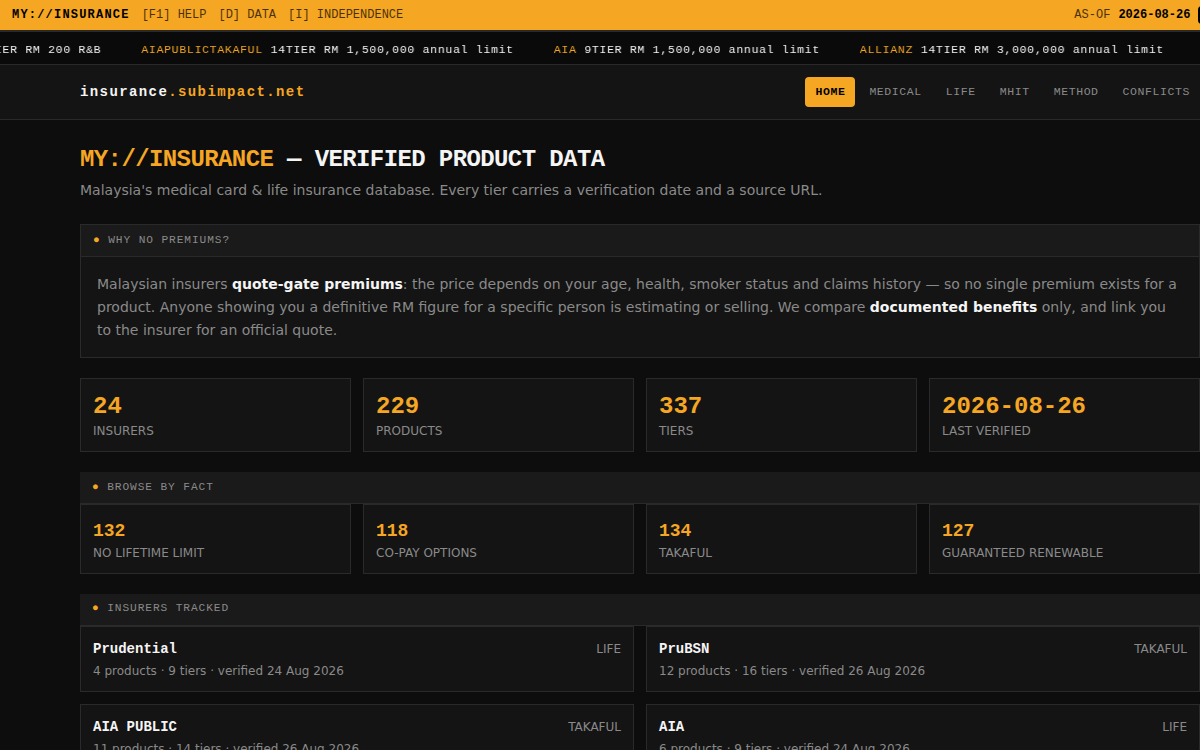Click the 229 PRODUCTS stat card
The image size is (1200, 750).
[x=498, y=415]
